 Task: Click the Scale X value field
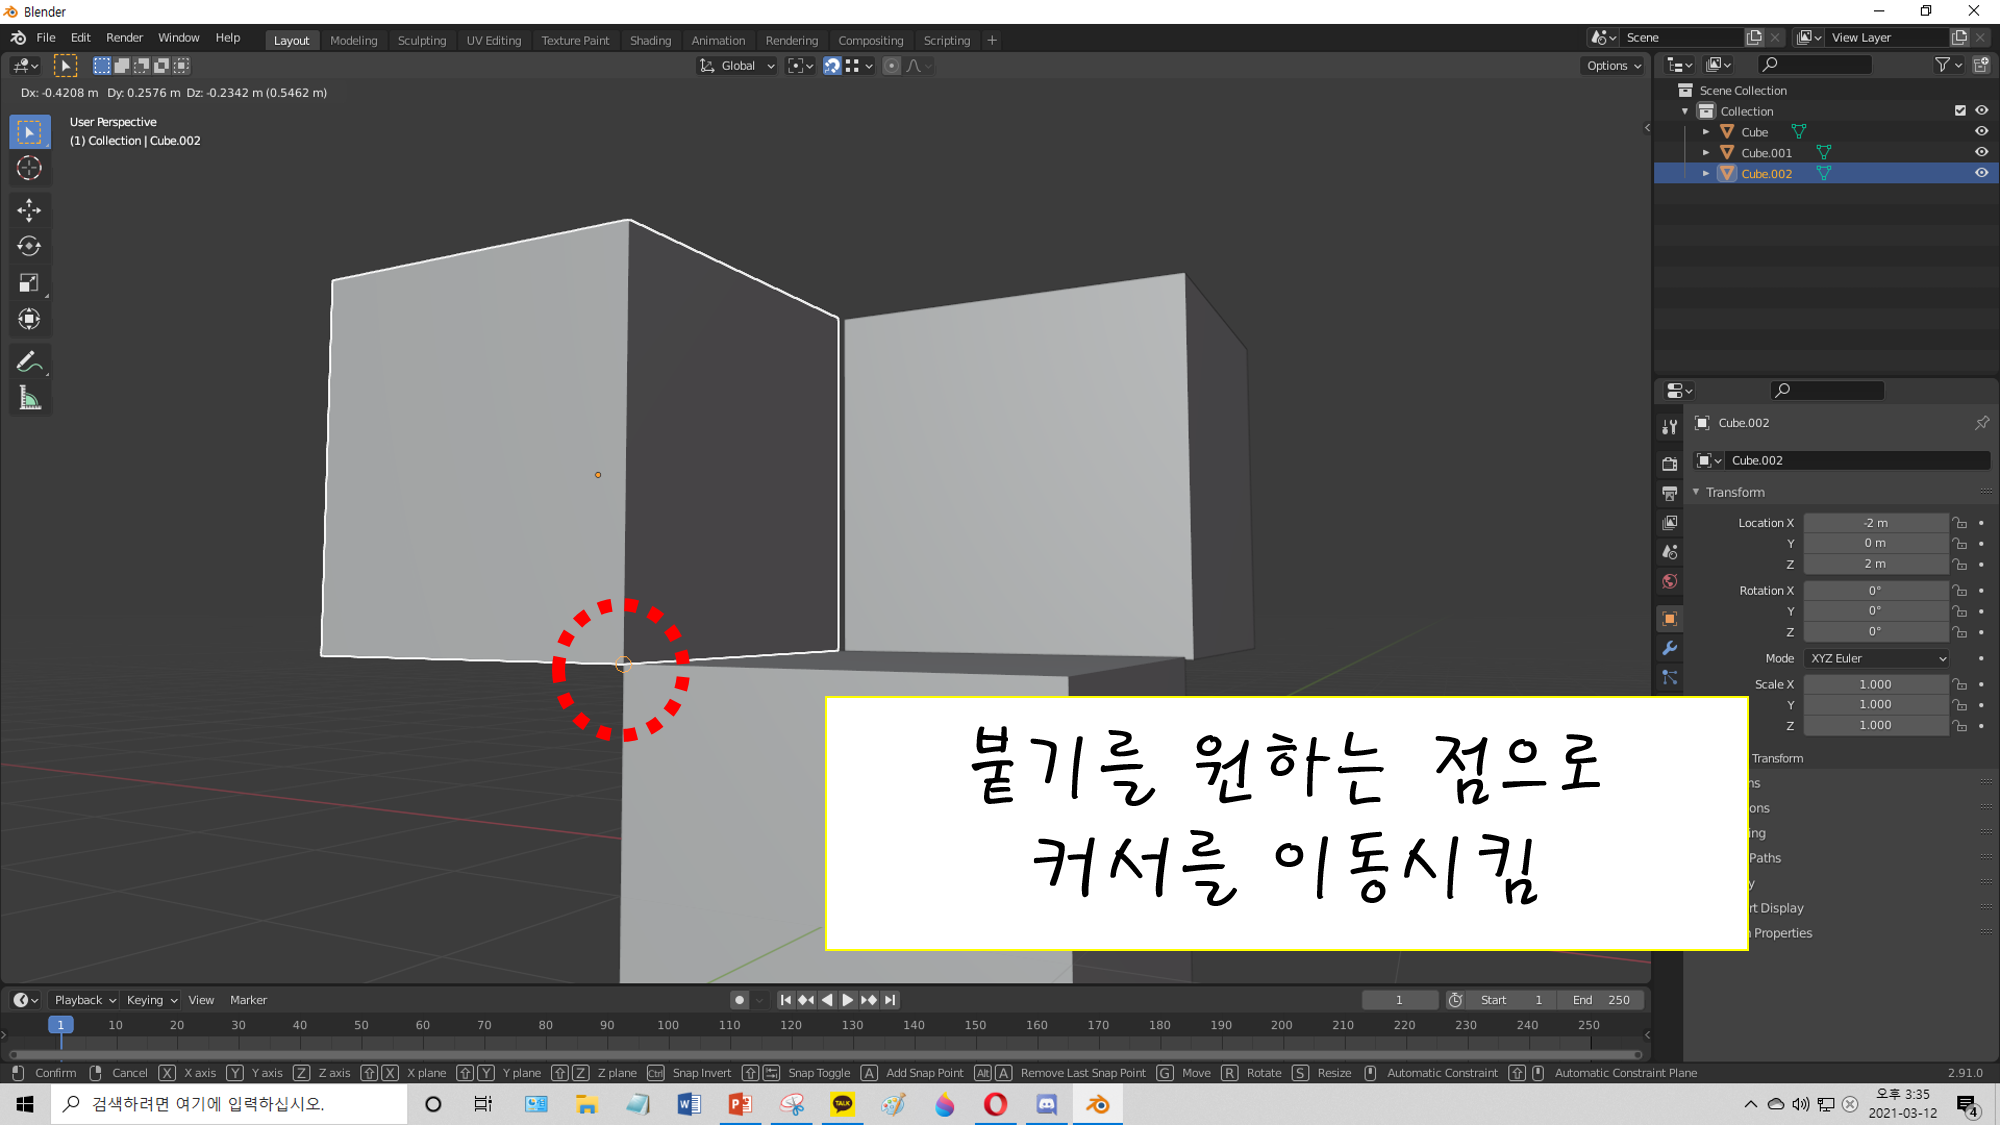(x=1875, y=684)
